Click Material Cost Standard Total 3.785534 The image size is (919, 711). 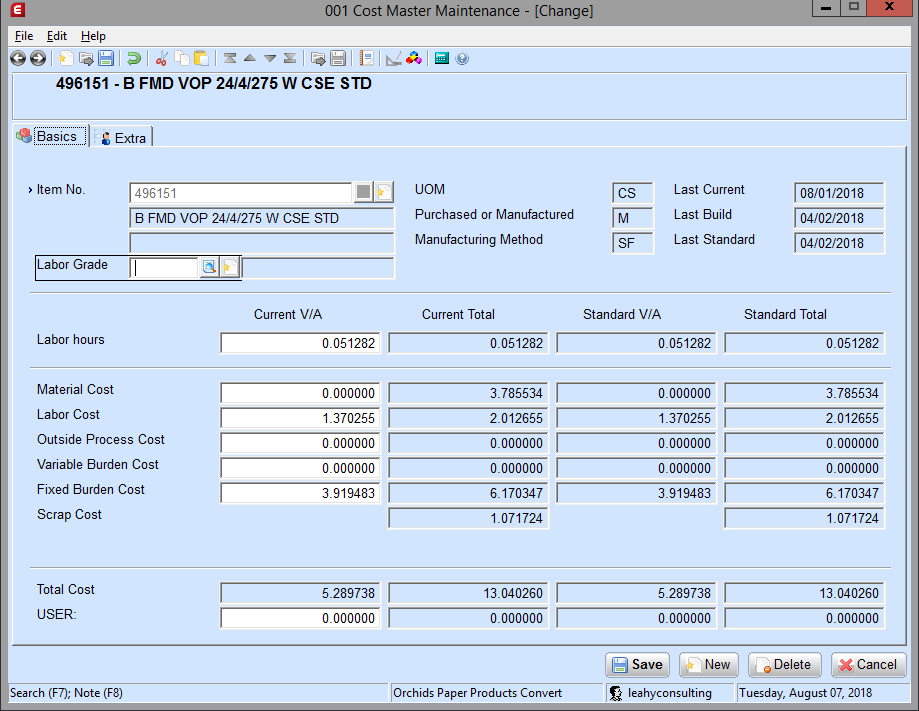pos(804,393)
